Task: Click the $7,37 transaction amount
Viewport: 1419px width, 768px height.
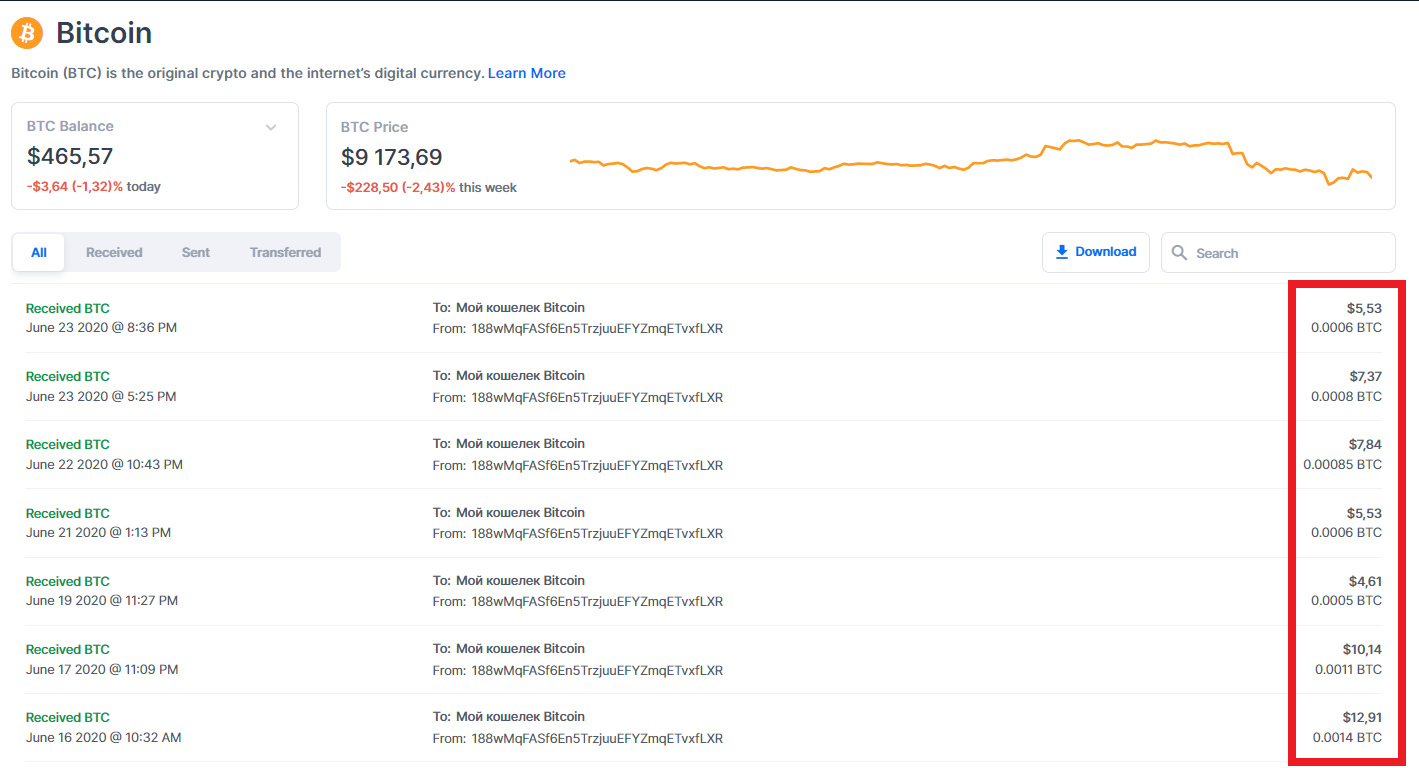Action: [x=1365, y=376]
